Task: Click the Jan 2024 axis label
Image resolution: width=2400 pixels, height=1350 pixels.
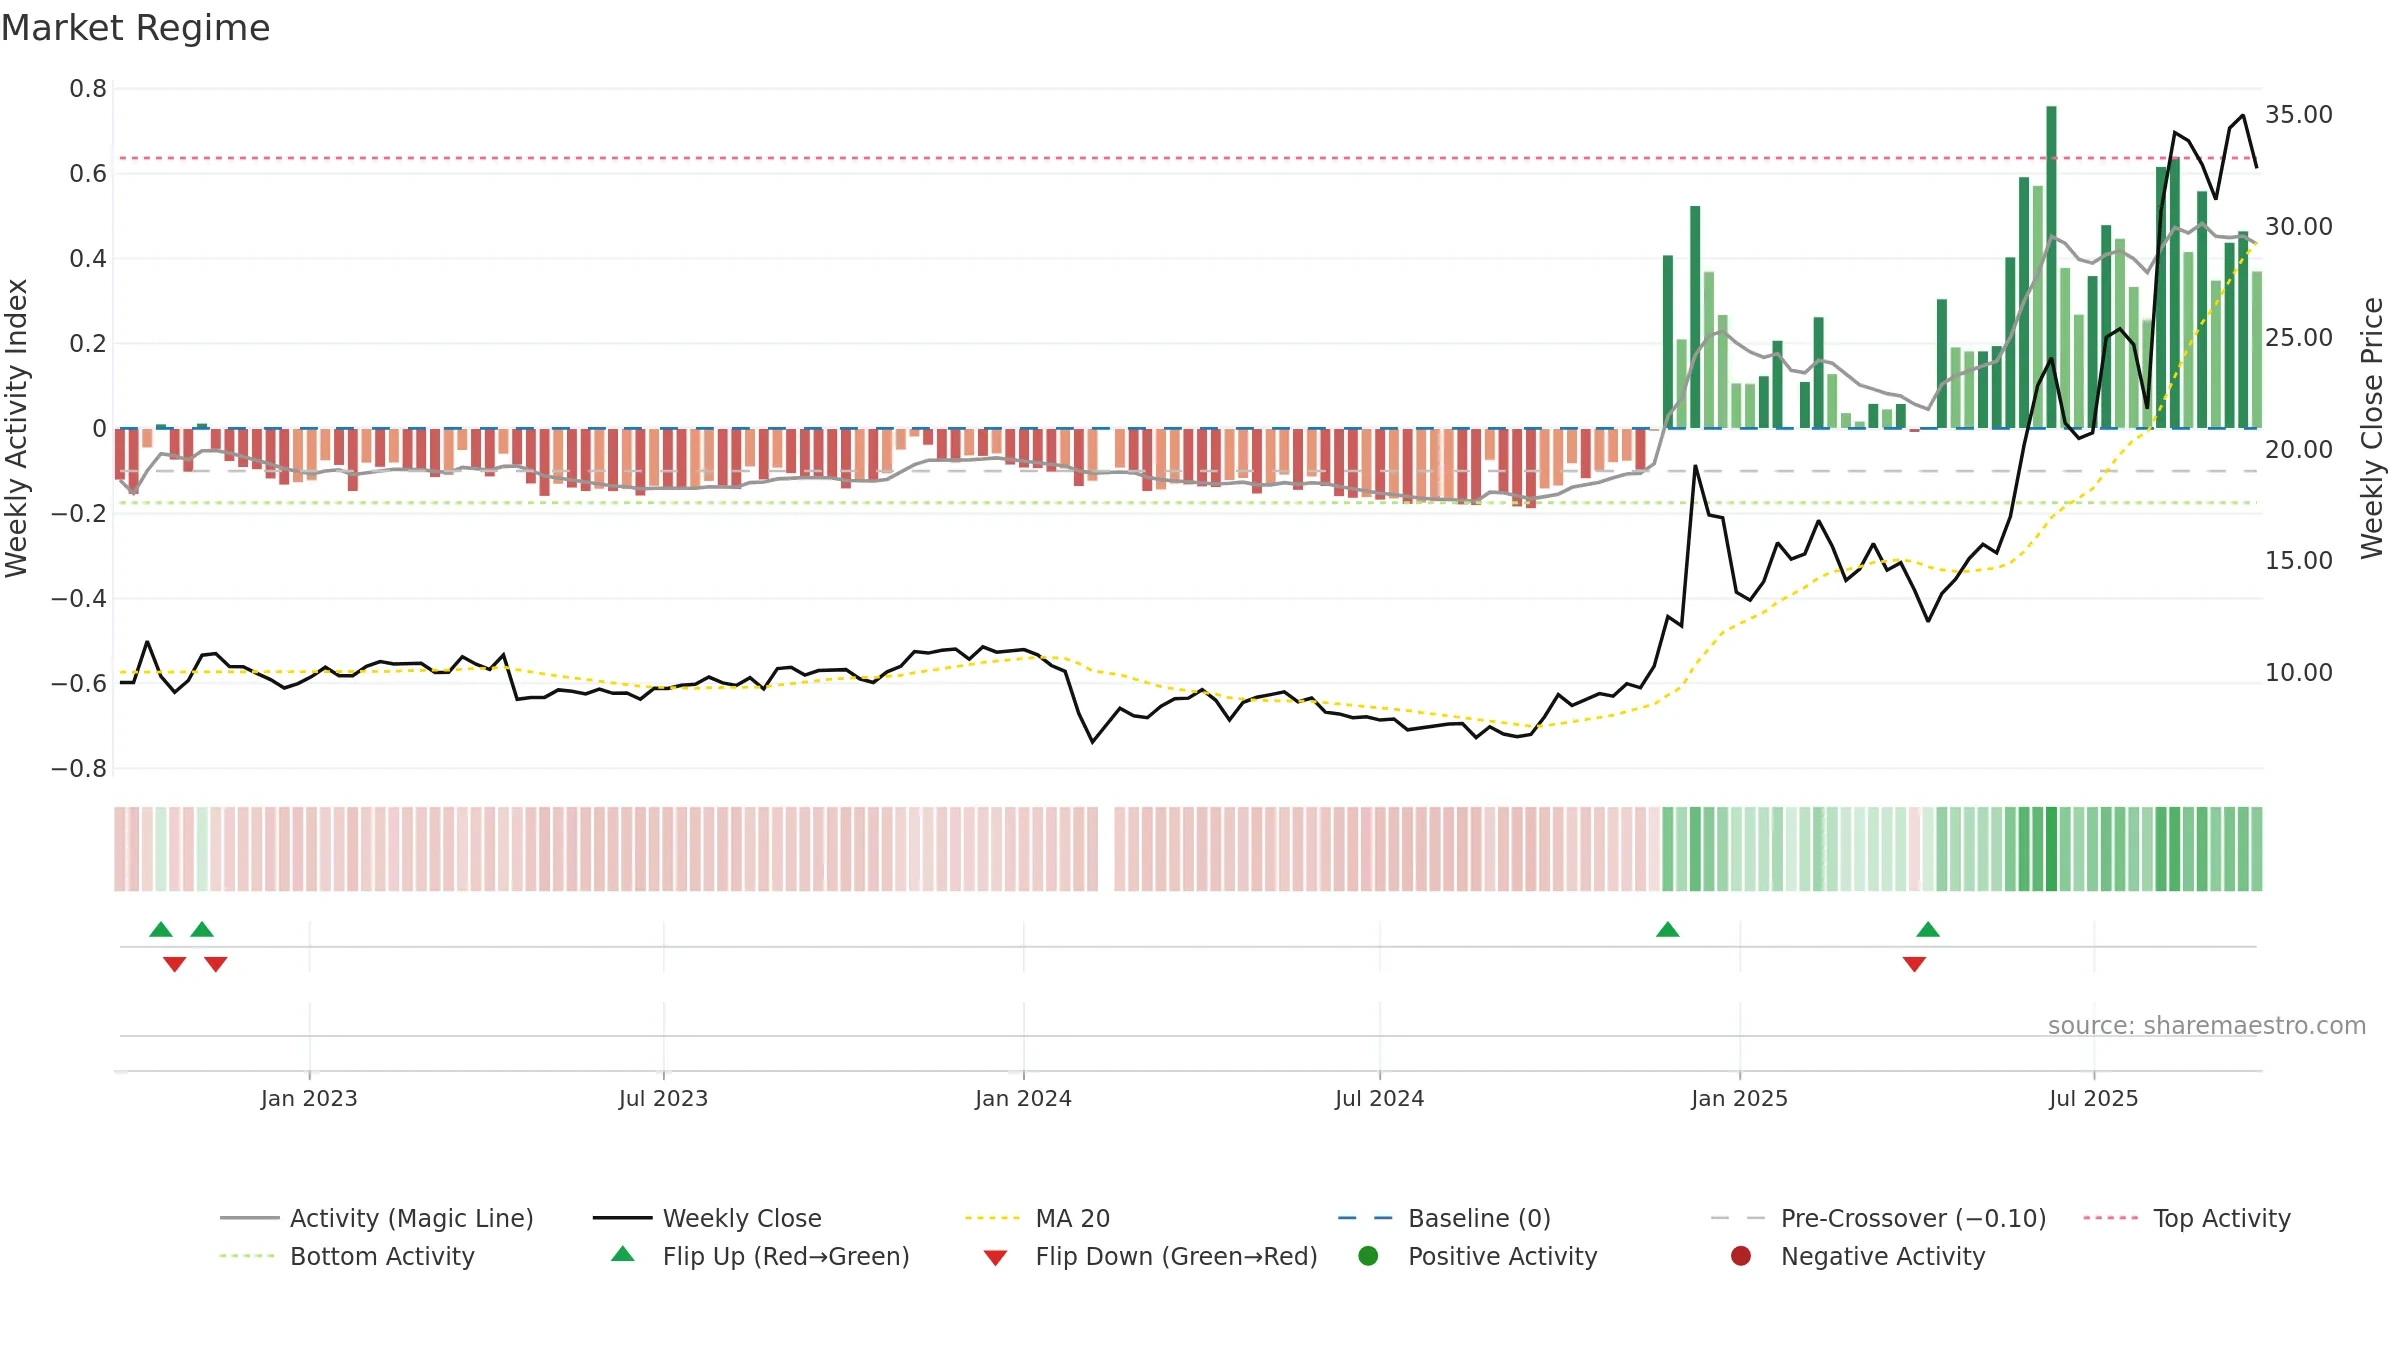Action: click(1023, 1098)
